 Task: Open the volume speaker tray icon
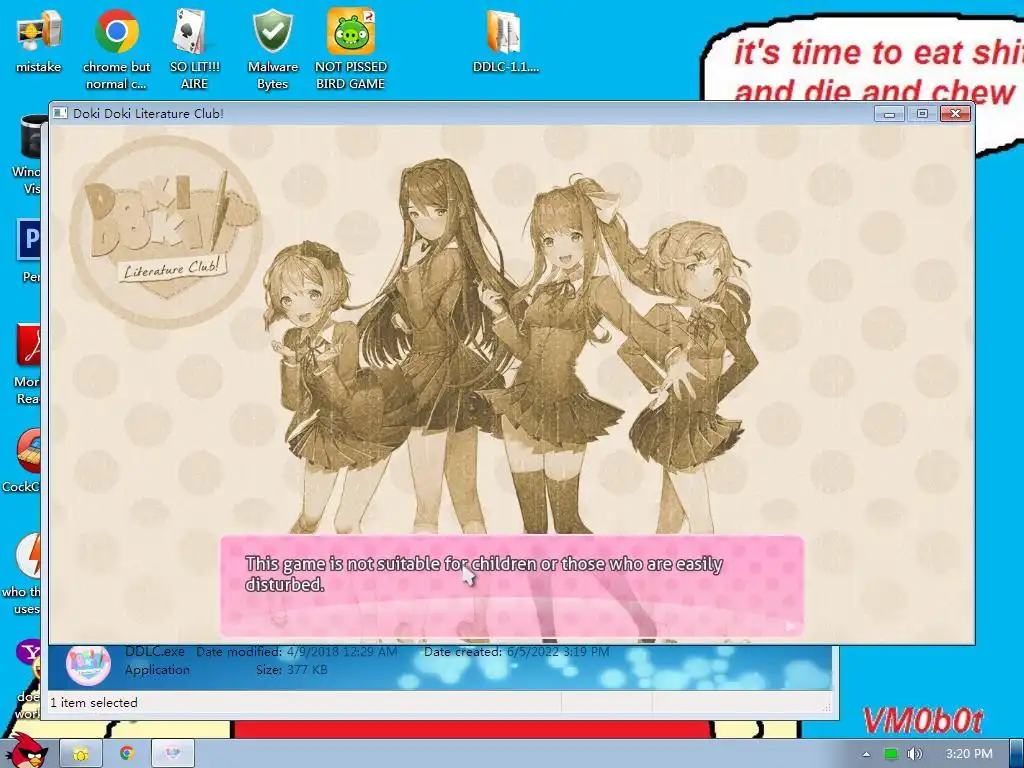point(914,754)
